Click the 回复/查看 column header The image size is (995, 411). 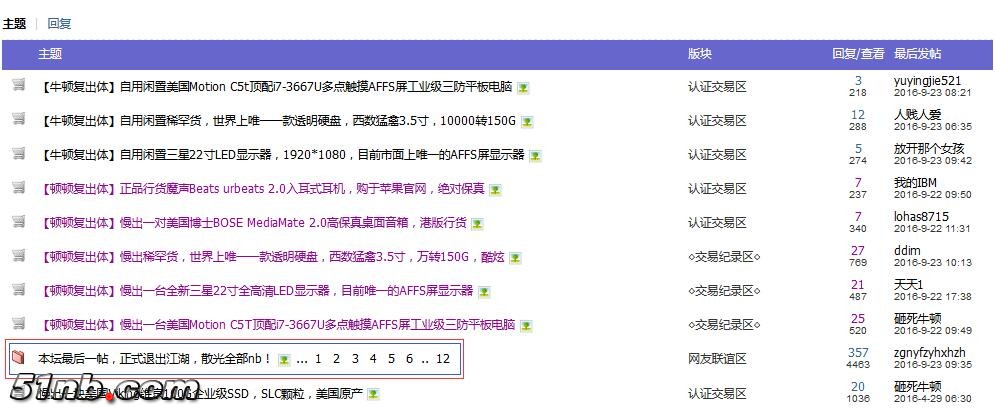858,54
